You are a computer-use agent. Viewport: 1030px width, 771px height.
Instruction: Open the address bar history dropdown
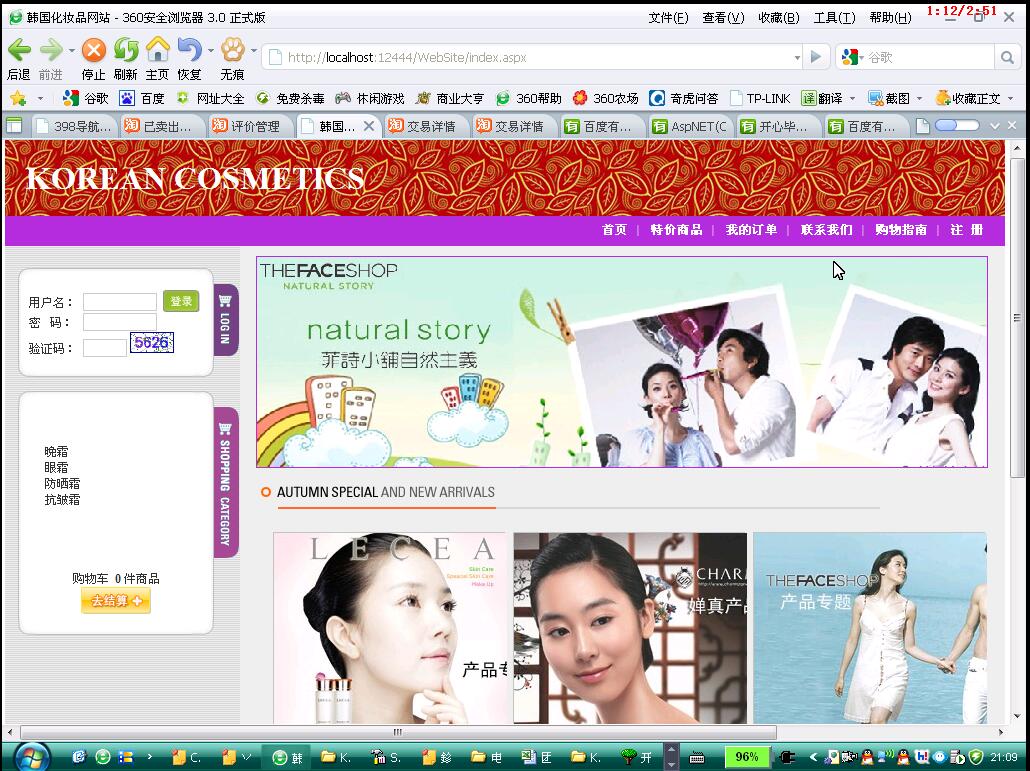[x=797, y=58]
